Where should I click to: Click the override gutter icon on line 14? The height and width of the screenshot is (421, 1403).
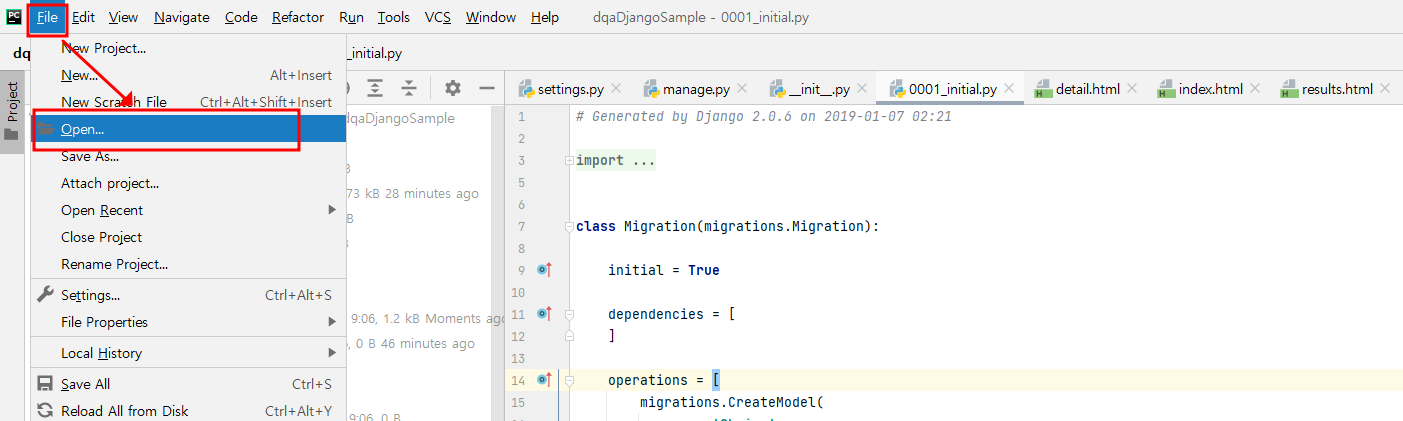544,380
